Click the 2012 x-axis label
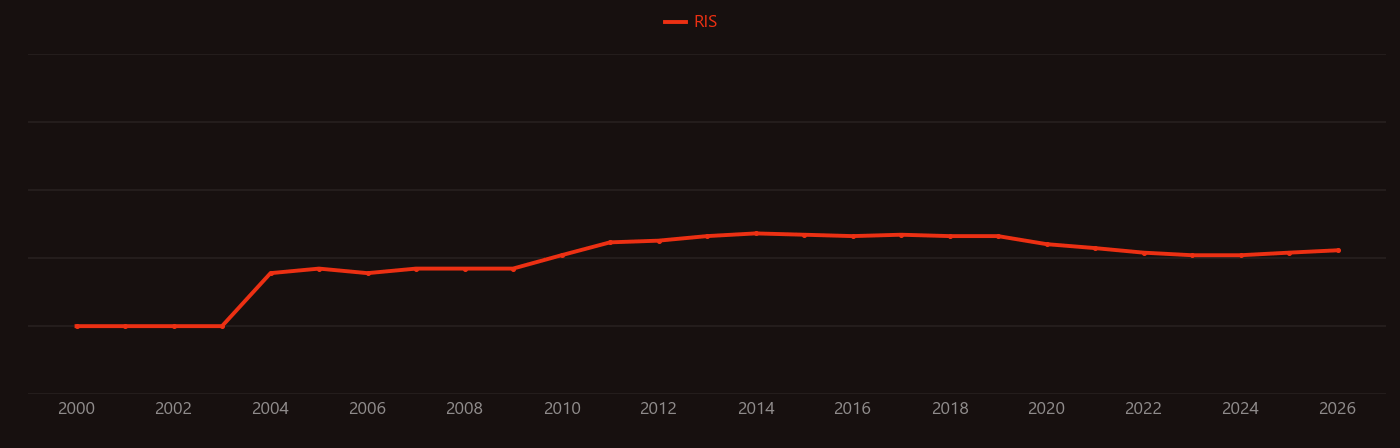 [659, 409]
